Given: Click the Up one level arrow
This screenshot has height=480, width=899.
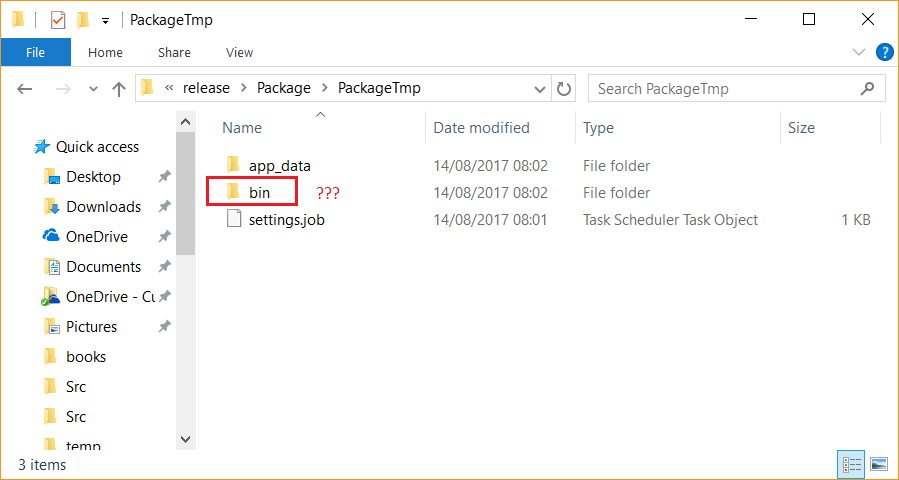Looking at the screenshot, I should tap(119, 89).
